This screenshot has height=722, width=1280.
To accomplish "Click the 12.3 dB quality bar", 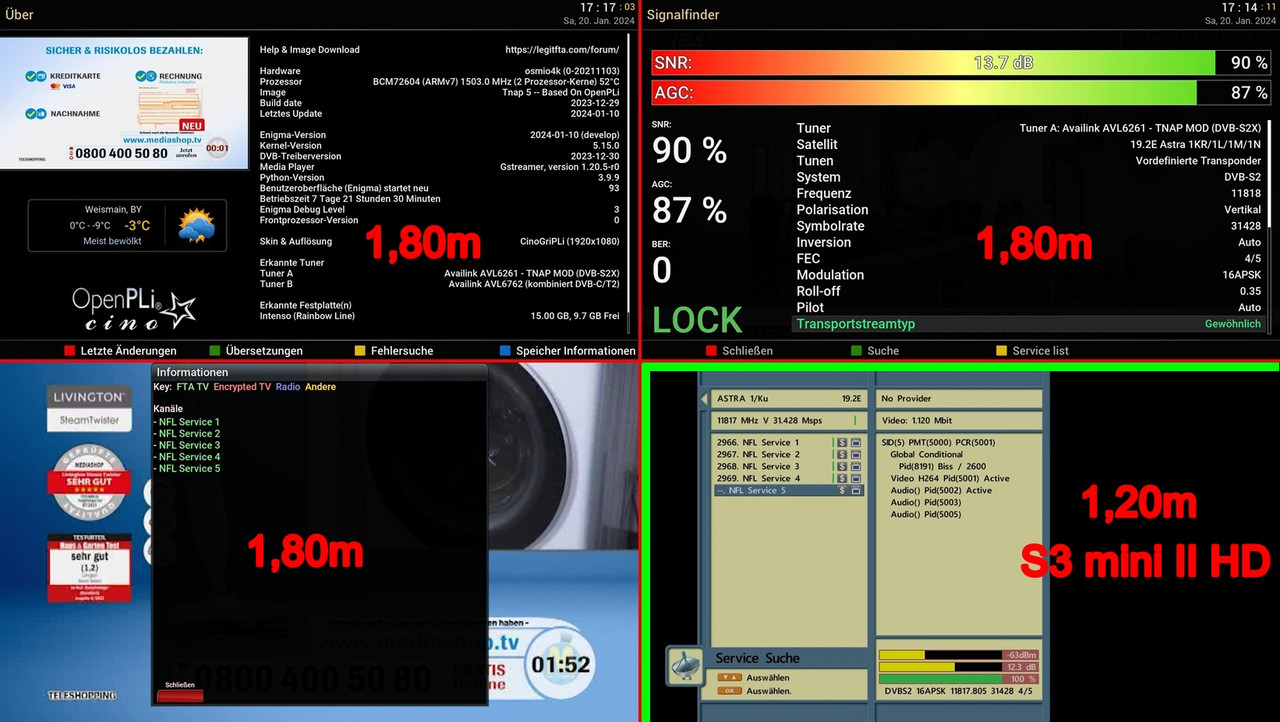I will tap(958, 667).
